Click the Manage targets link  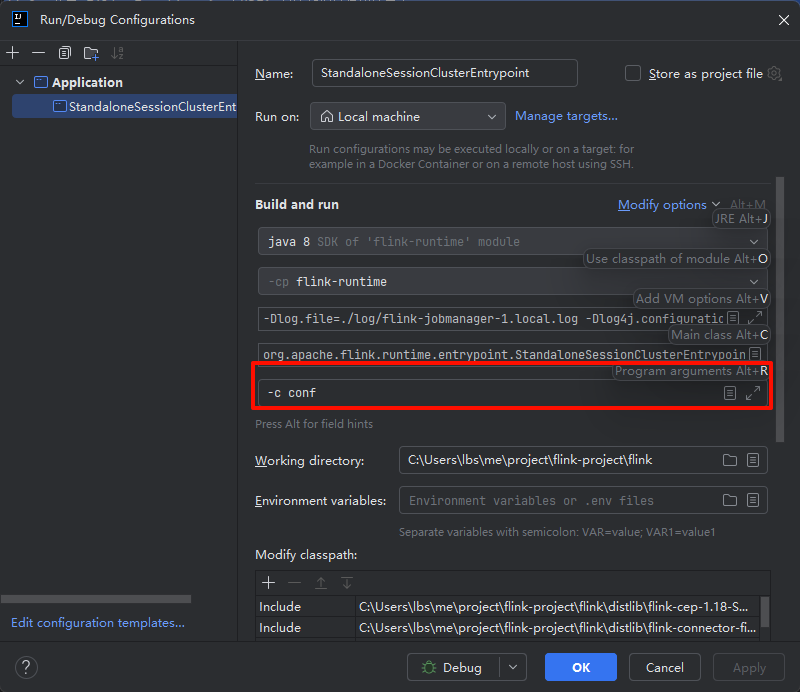point(566,116)
